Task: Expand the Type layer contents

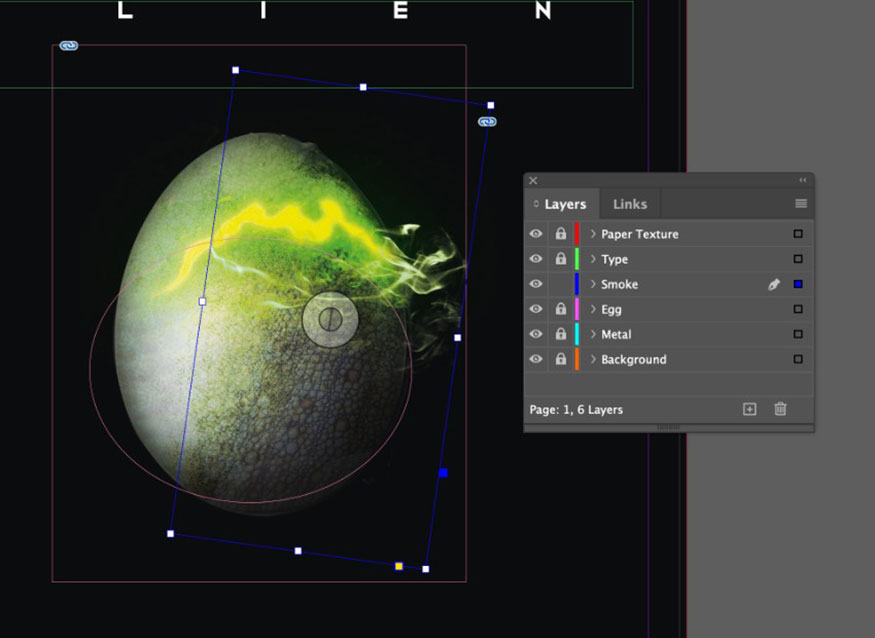Action: point(593,259)
